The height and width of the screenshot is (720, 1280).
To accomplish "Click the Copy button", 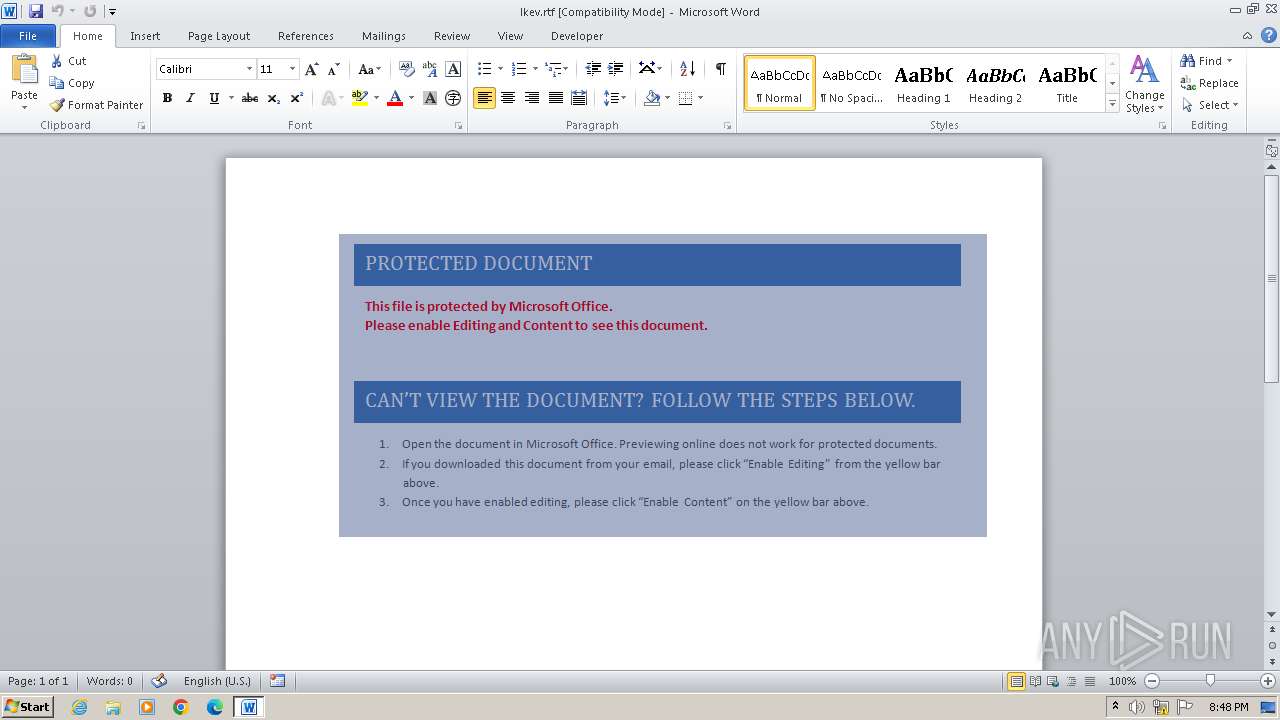I will point(73,83).
